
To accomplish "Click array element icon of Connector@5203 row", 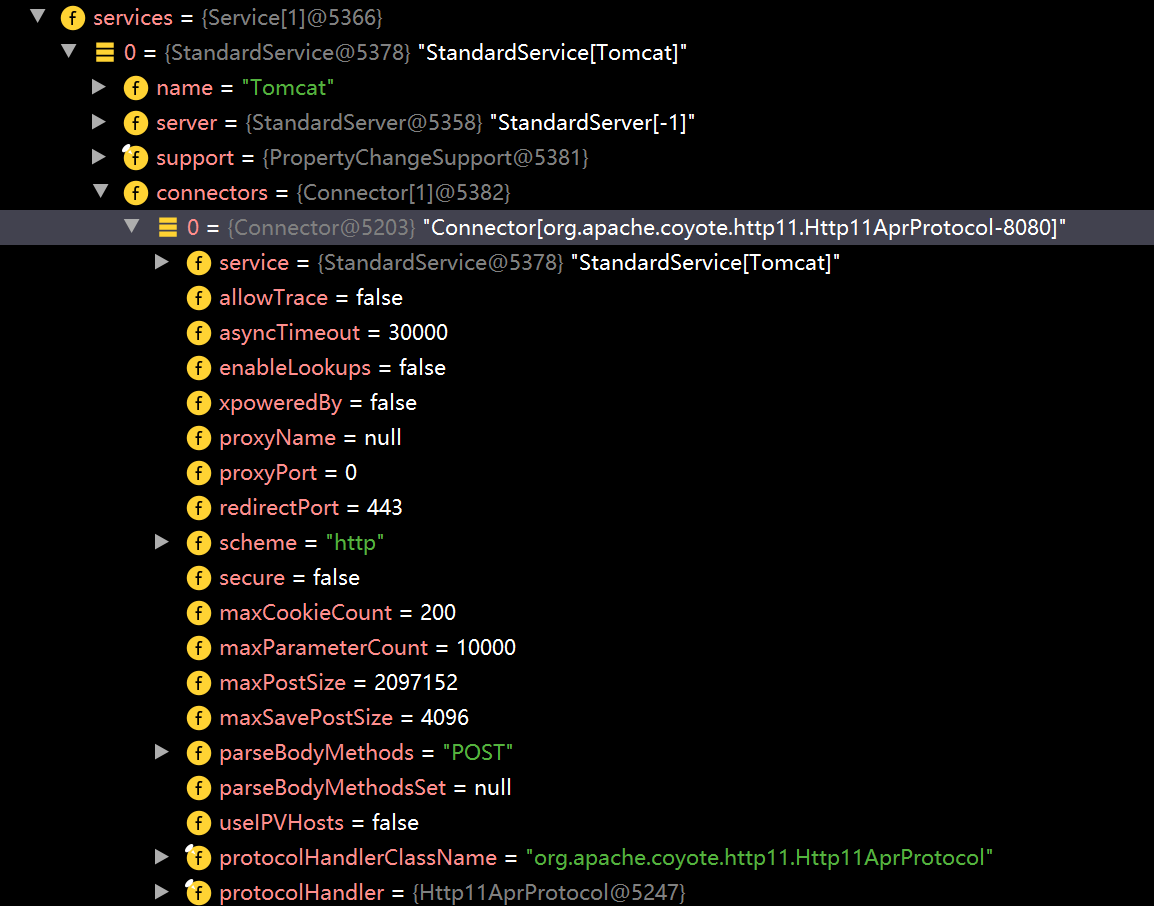I will [168, 227].
